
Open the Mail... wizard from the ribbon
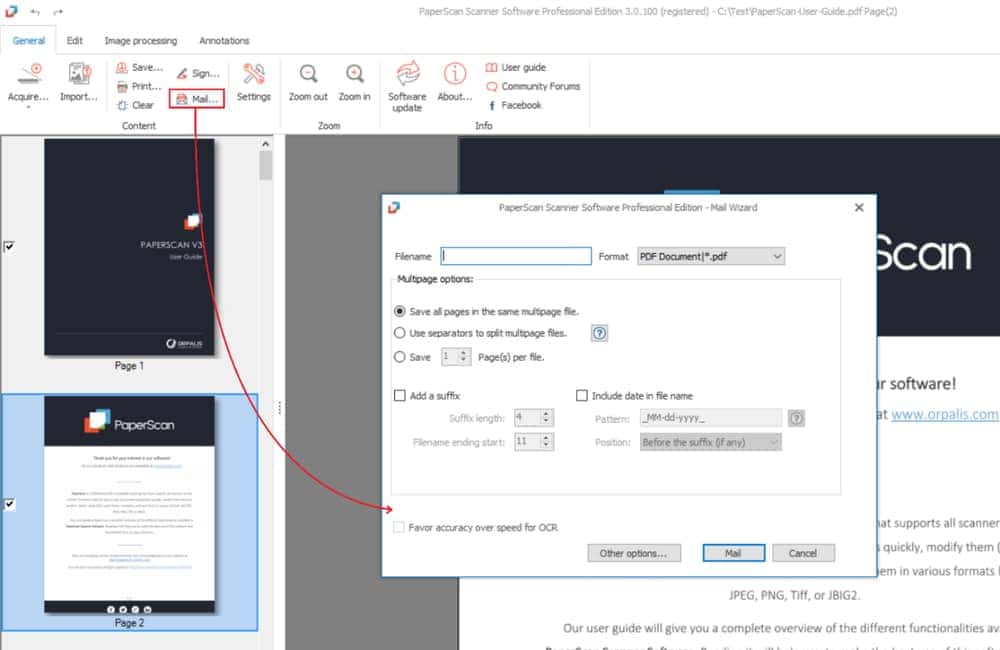[197, 99]
